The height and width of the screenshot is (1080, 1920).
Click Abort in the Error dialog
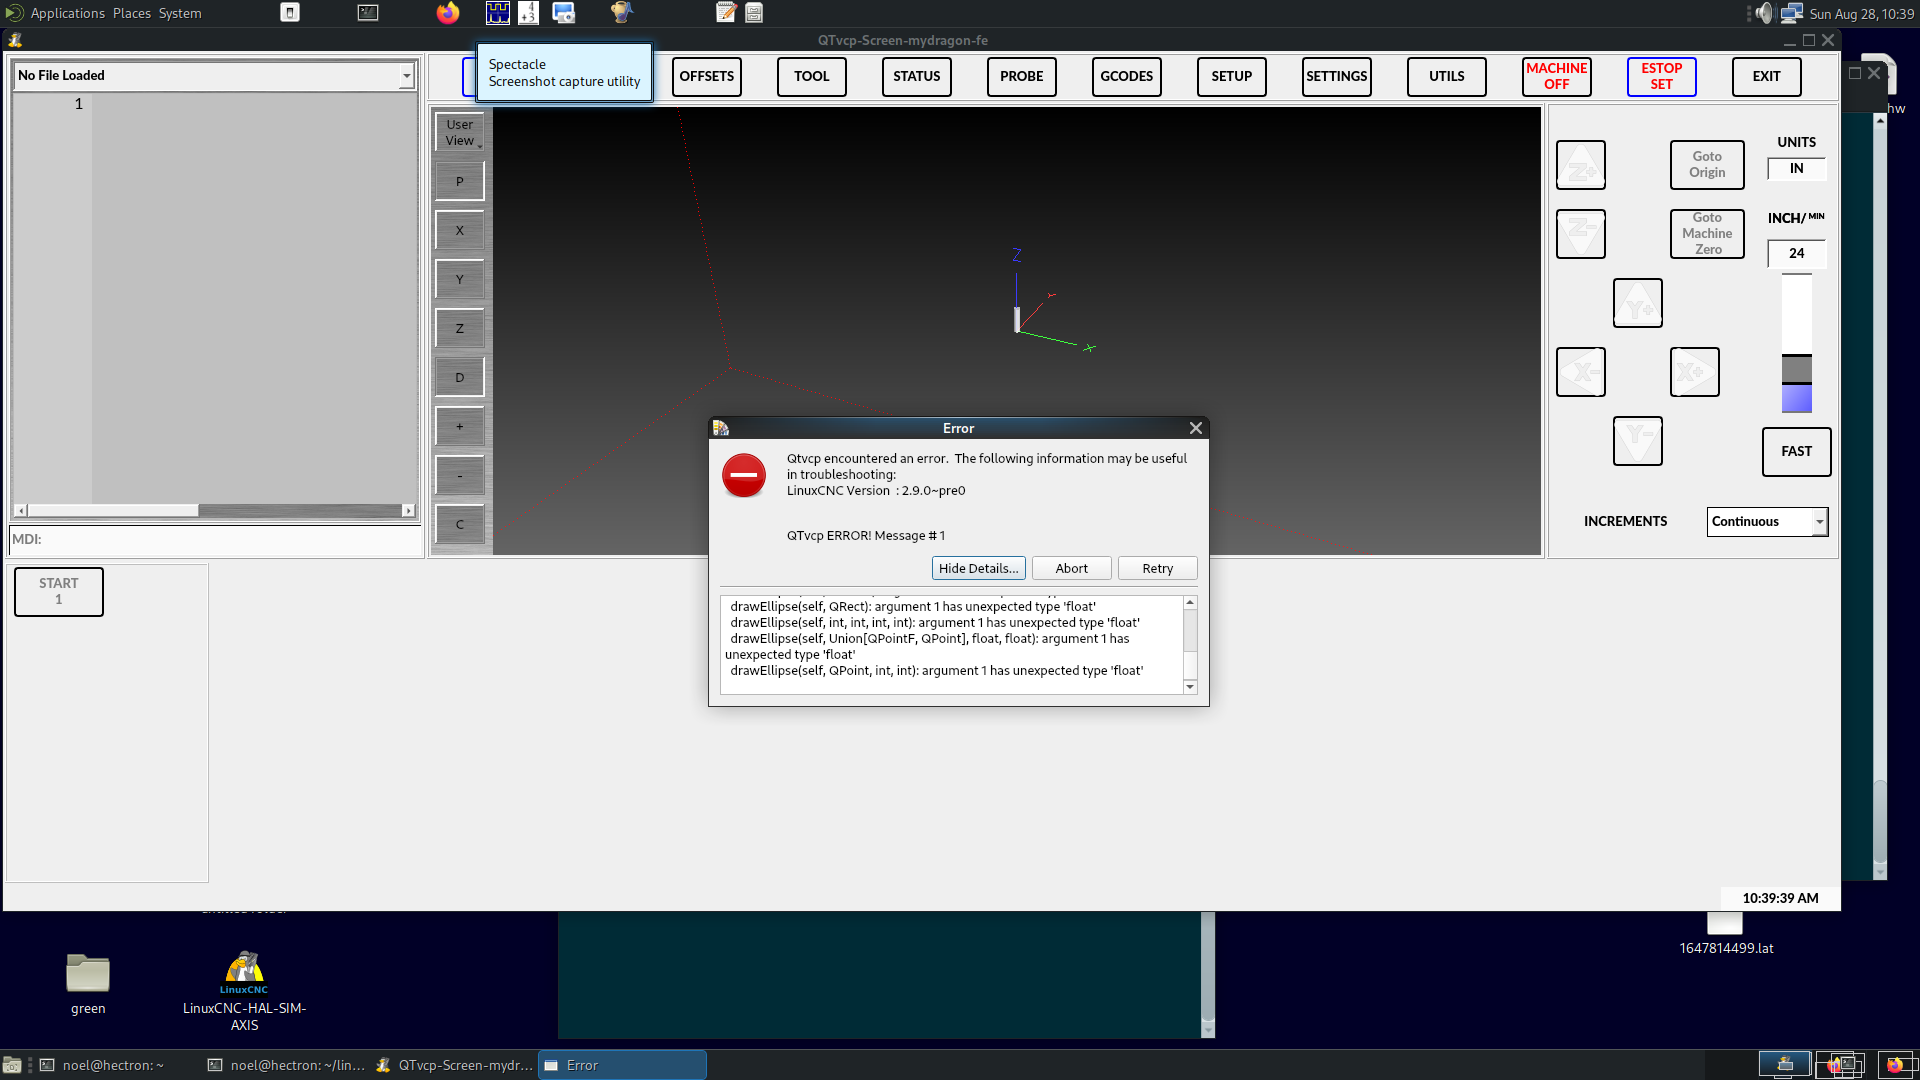(1072, 568)
